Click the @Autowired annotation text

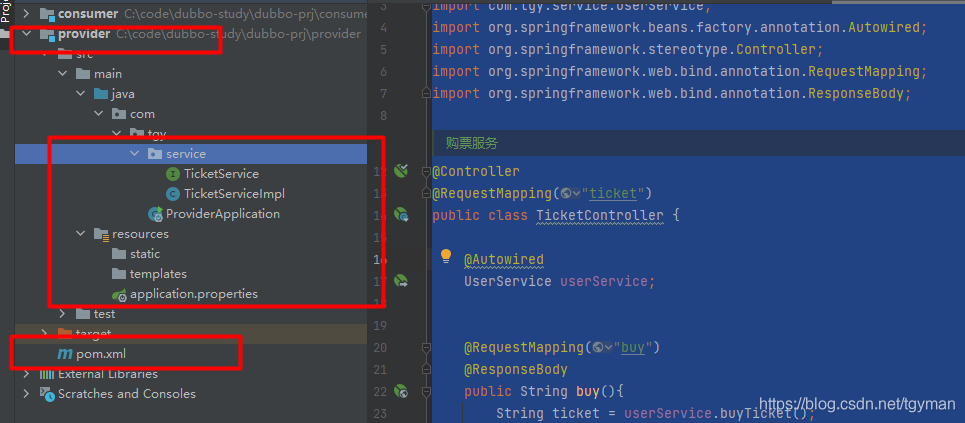[503, 259]
